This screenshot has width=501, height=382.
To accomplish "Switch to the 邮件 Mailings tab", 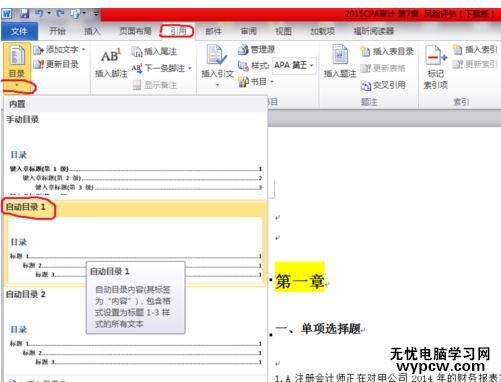I will click(x=213, y=31).
